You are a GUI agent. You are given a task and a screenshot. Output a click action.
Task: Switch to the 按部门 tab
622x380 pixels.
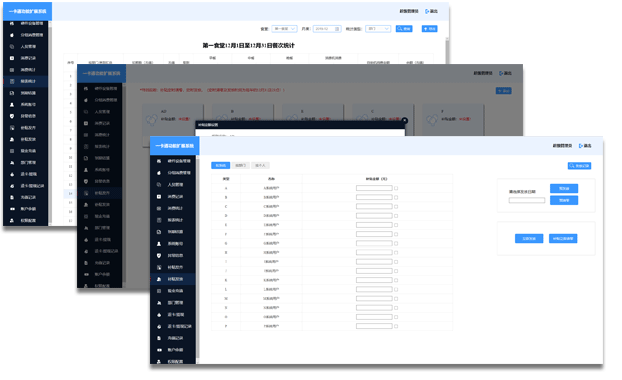[x=240, y=165]
